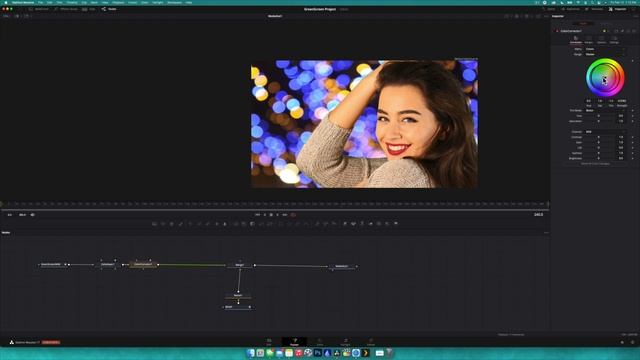Add a Text+ node from toolbar

[x=171, y=224]
